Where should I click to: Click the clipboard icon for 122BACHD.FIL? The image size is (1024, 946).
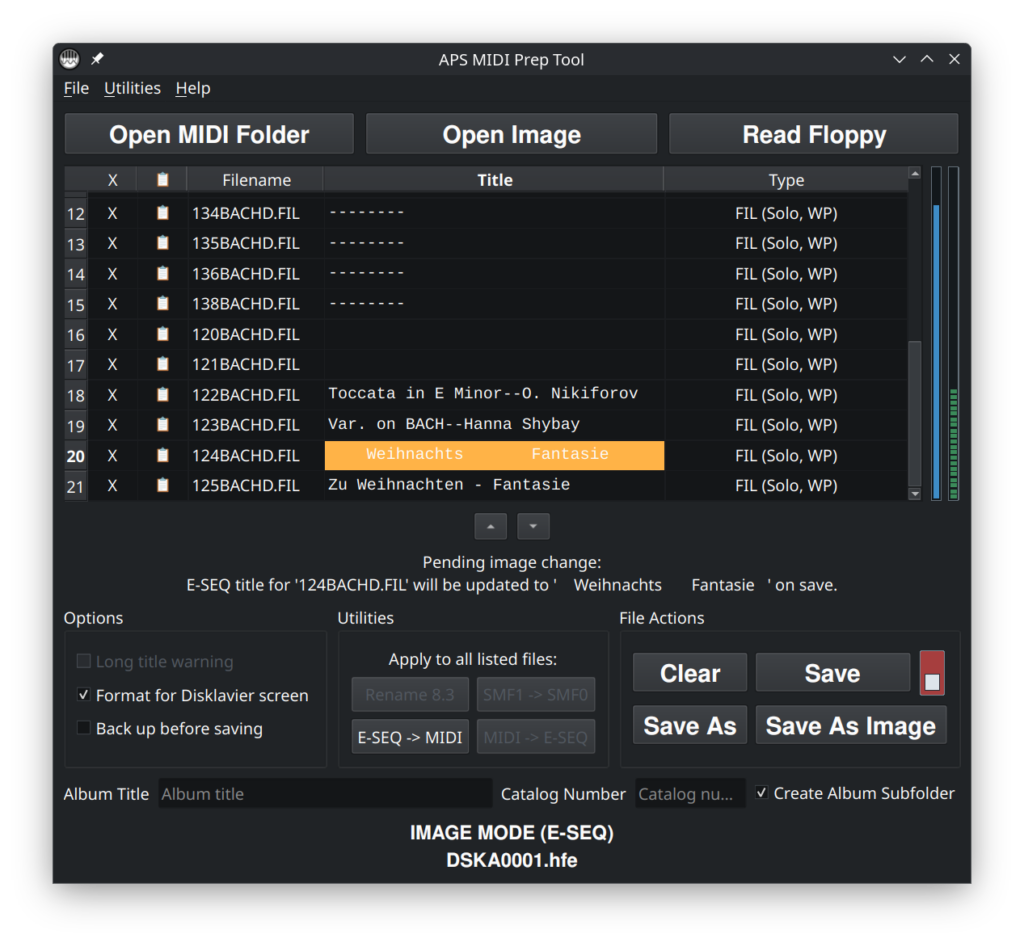[162, 395]
